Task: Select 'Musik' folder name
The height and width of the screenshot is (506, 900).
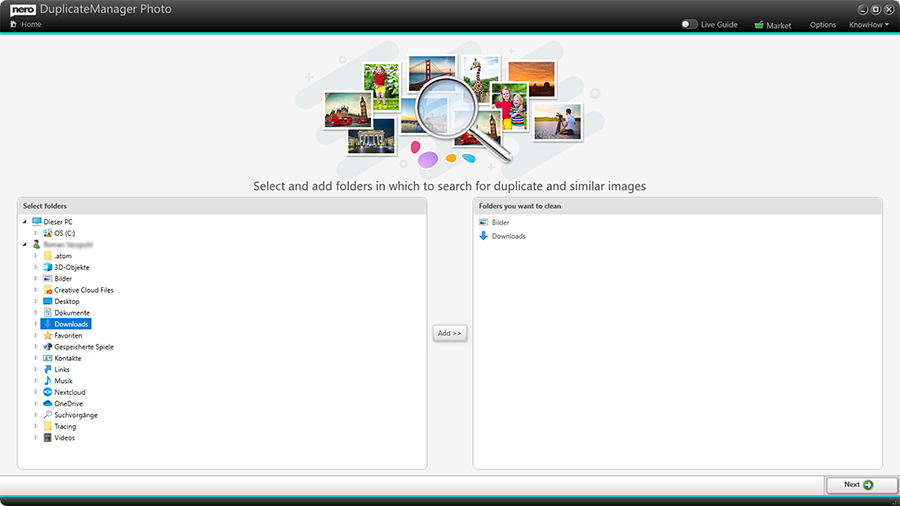Action: click(63, 381)
